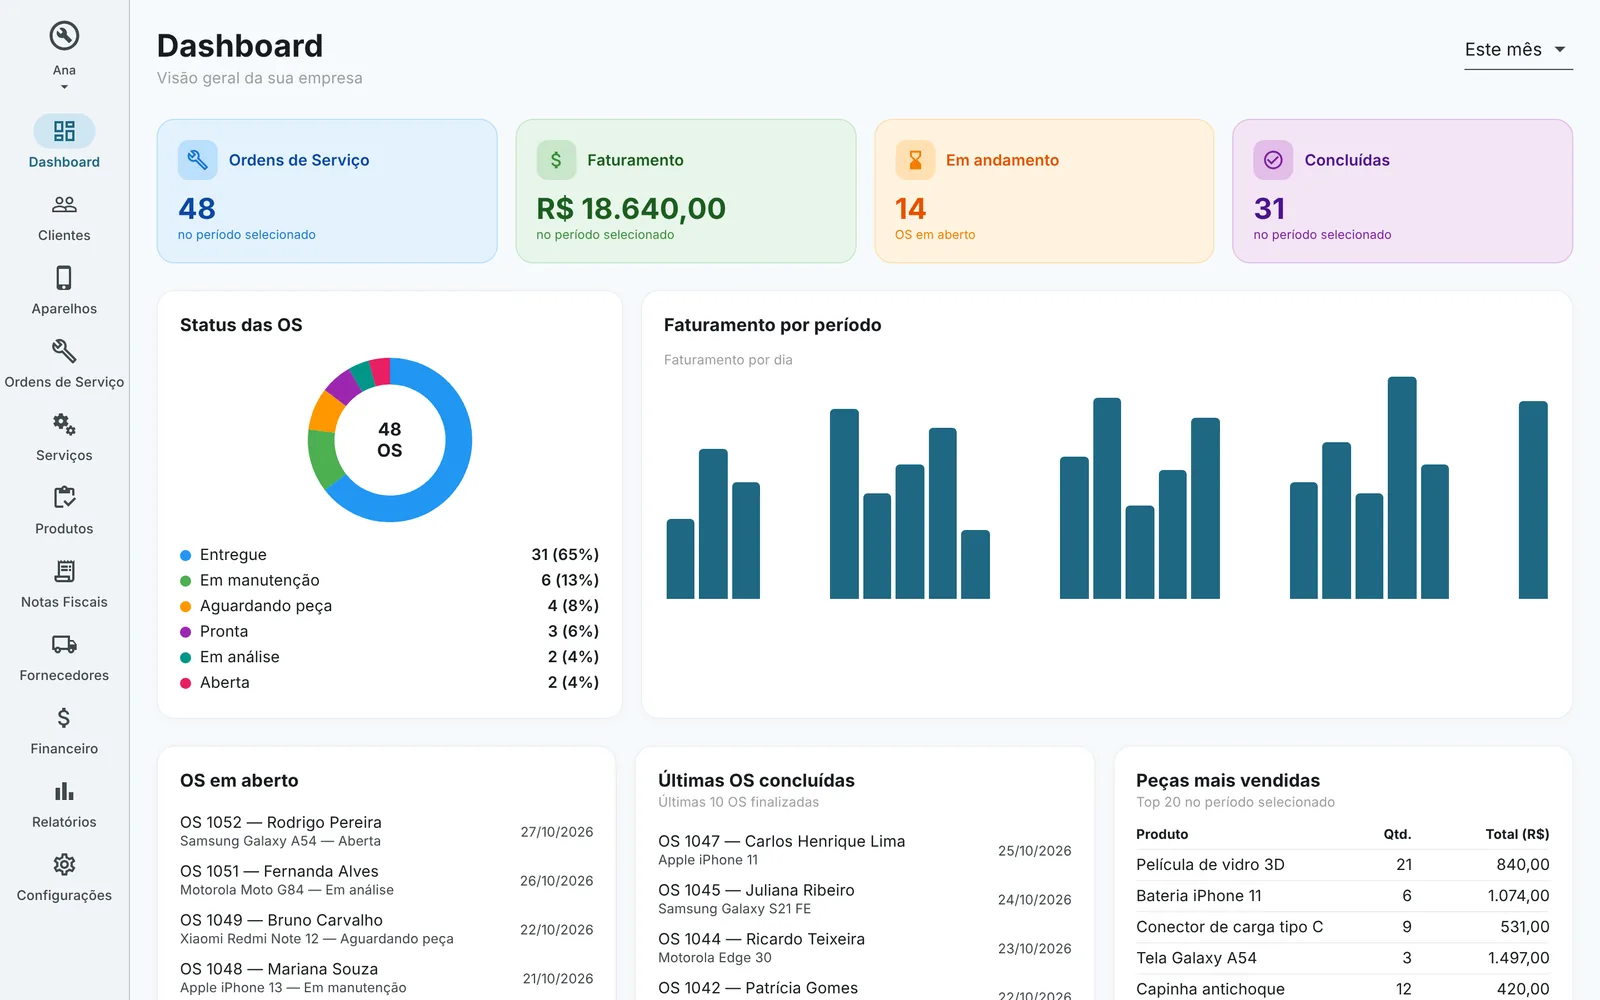Open the Dashboard sidebar icon
The width and height of the screenshot is (1600, 1000).
64,131
